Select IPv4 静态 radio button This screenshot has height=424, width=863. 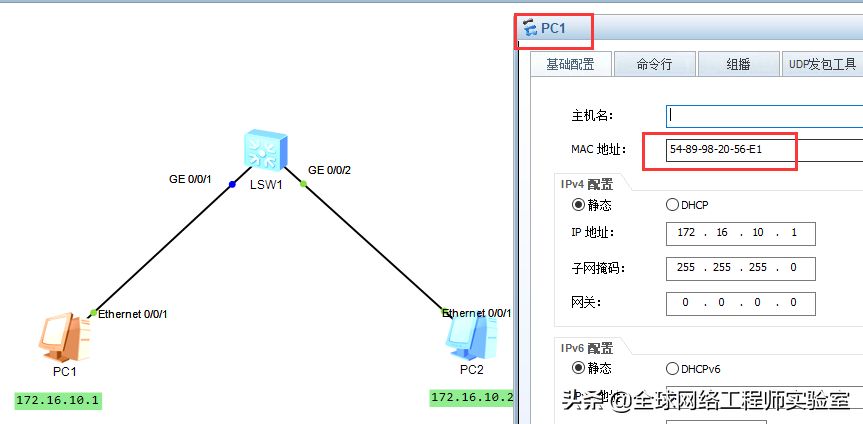click(x=578, y=205)
